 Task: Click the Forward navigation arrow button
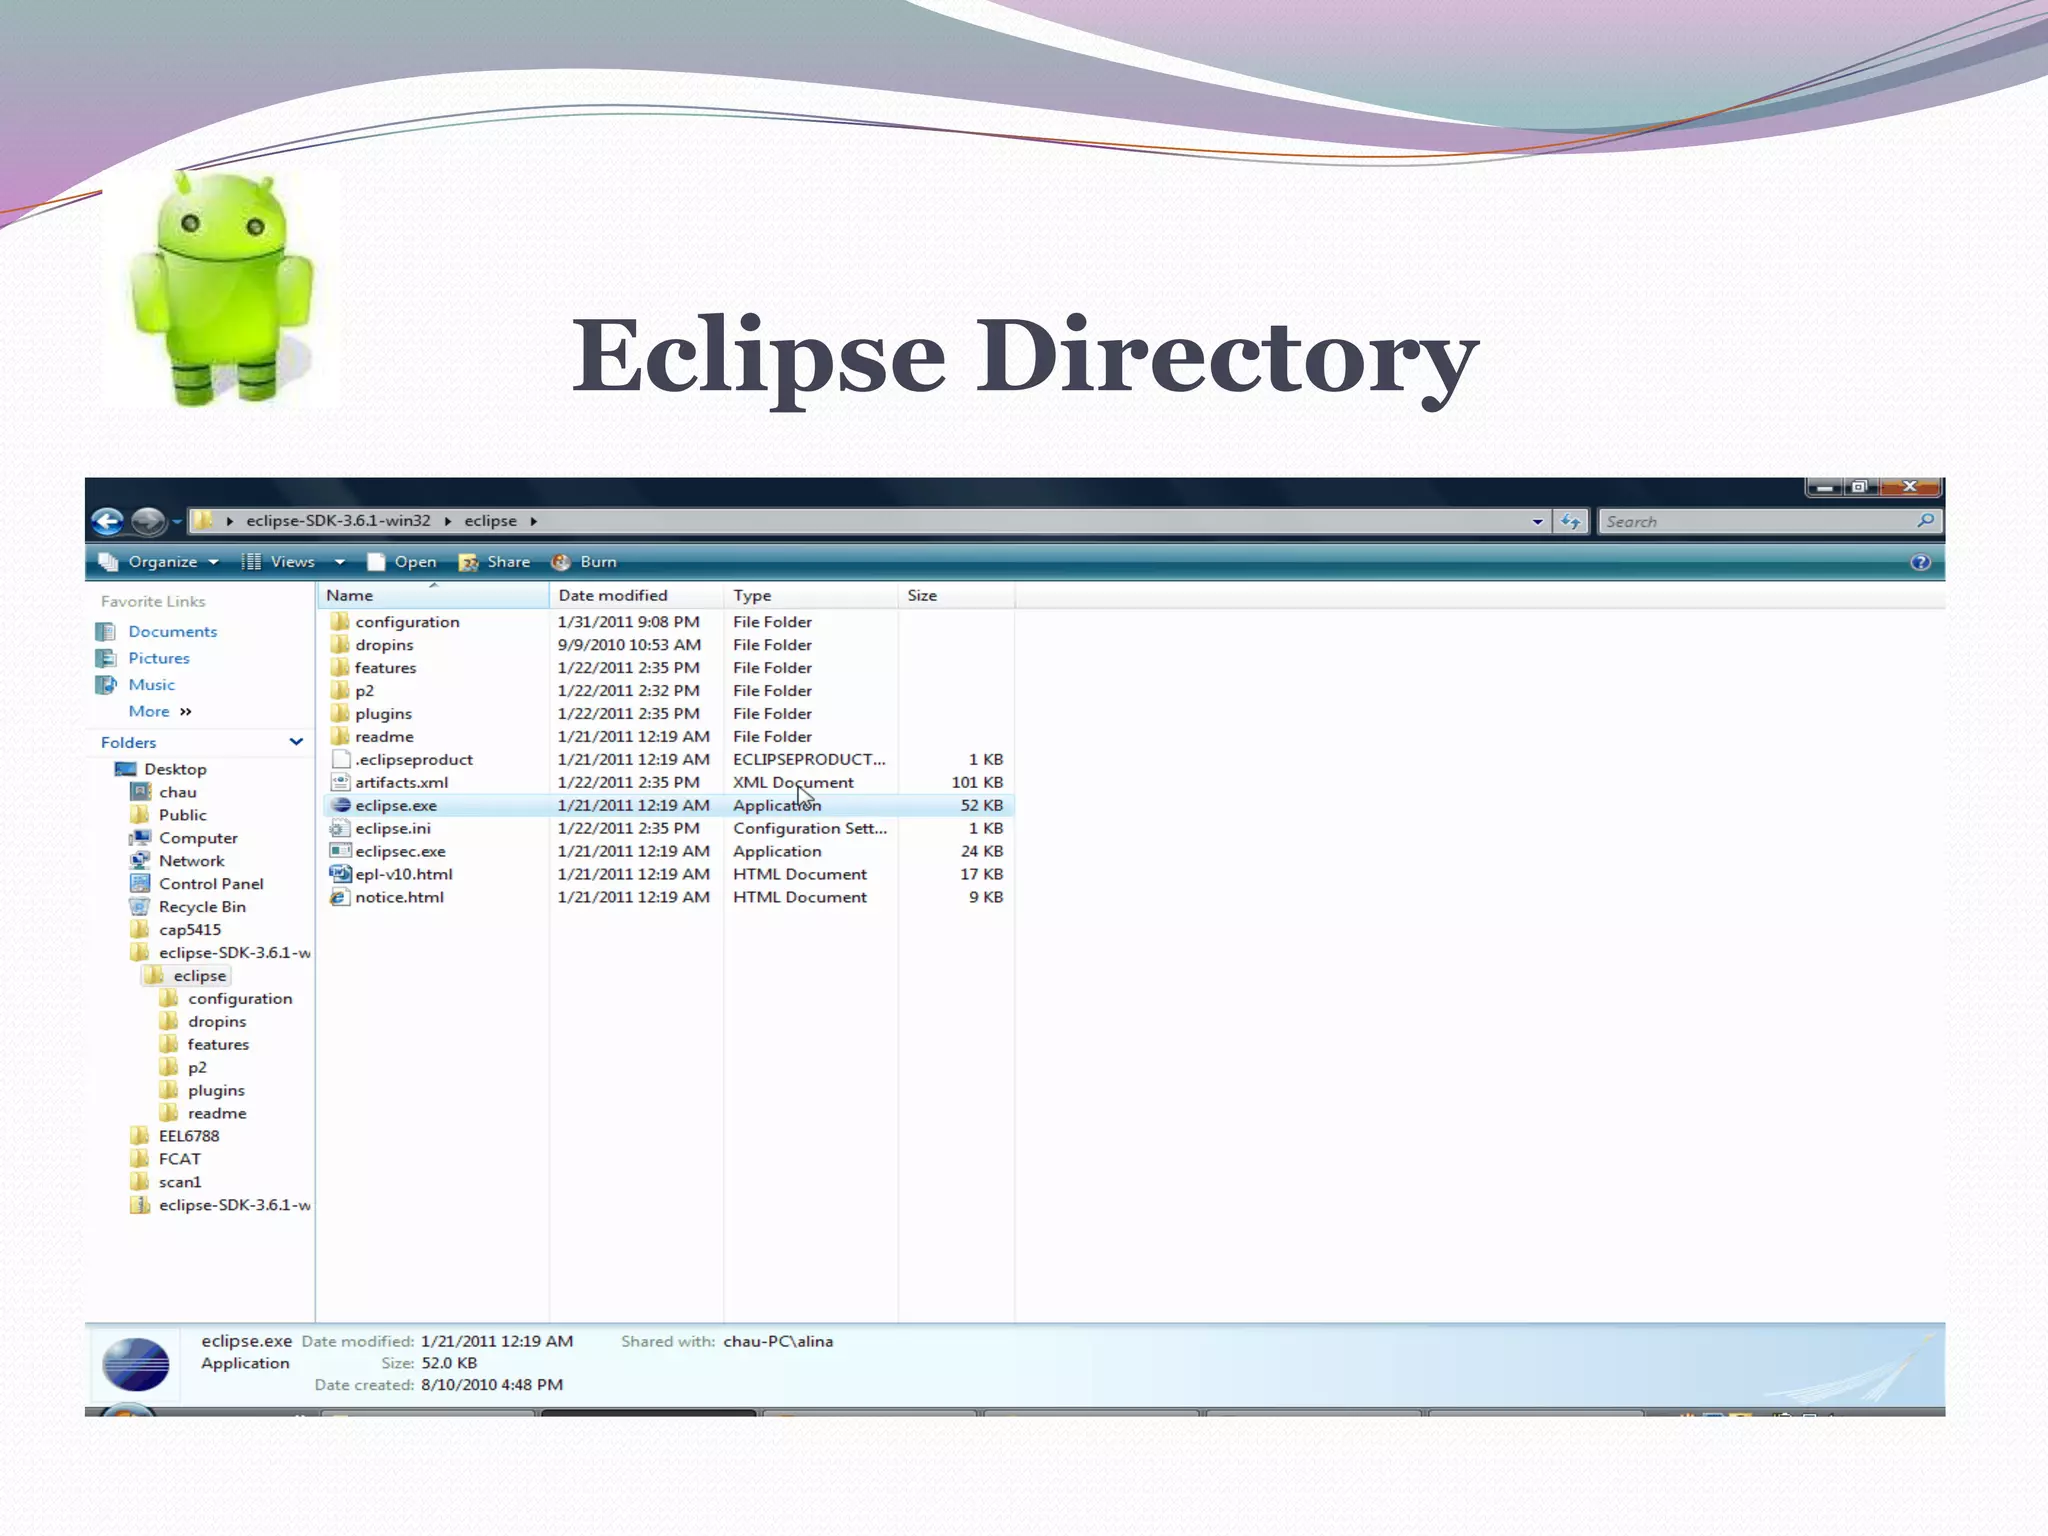tap(148, 521)
